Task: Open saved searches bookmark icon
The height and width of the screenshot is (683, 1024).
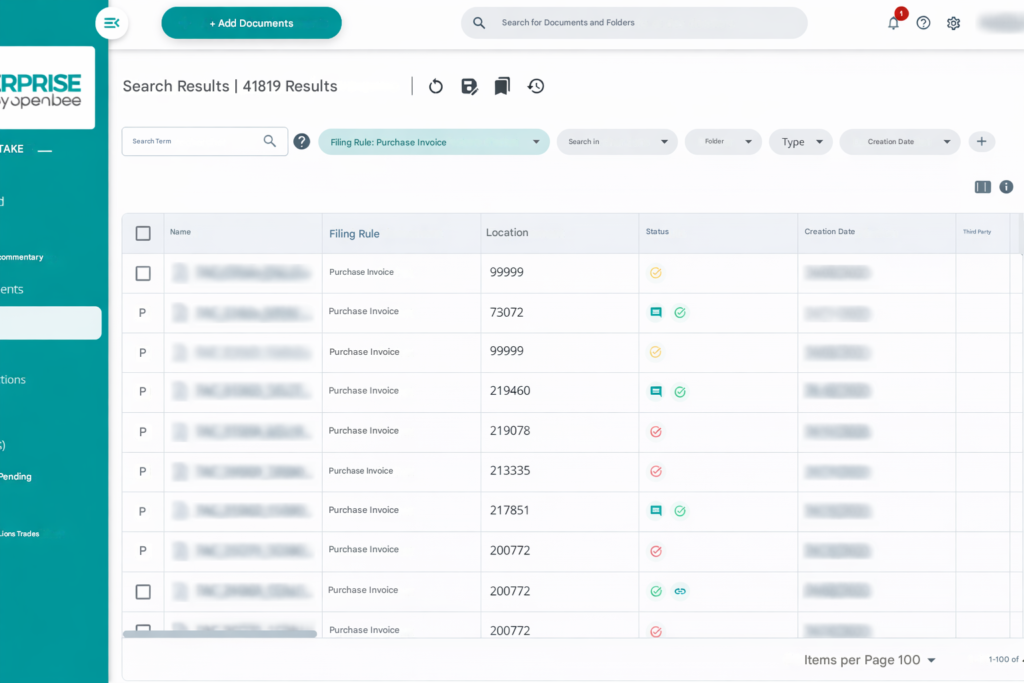Action: click(502, 86)
